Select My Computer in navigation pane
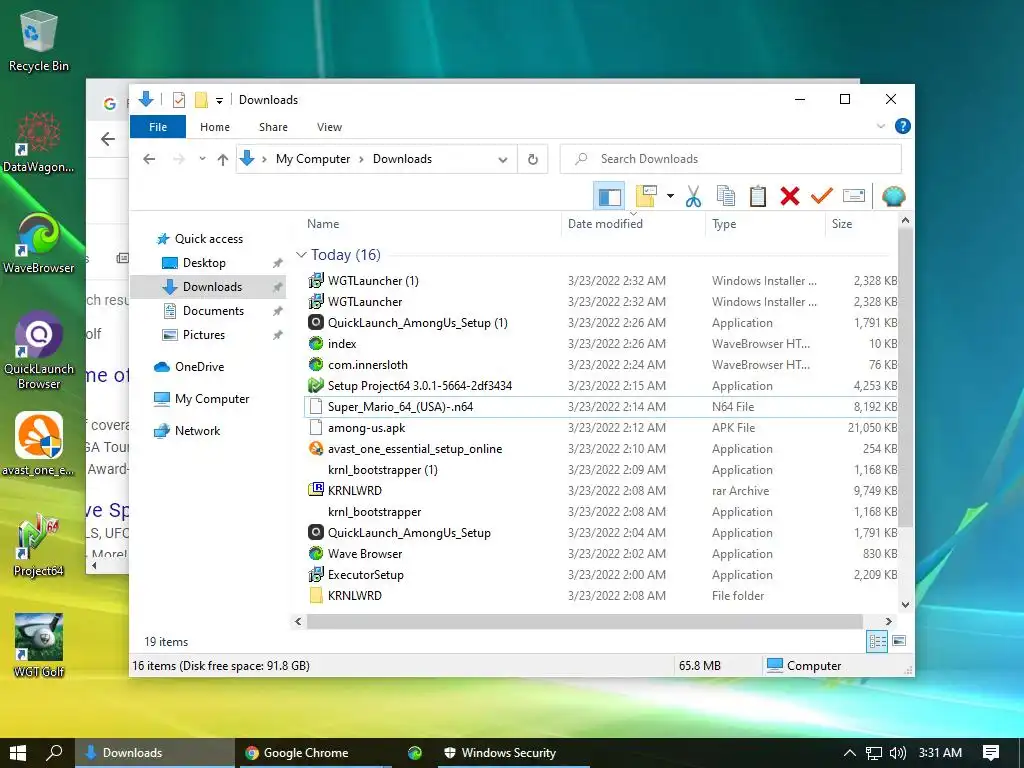 [x=212, y=399]
